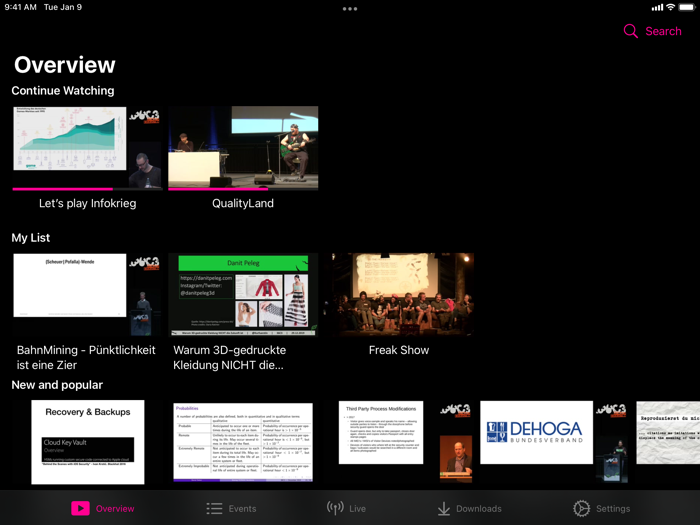Select the "Continue Watching" section heading

click(63, 91)
